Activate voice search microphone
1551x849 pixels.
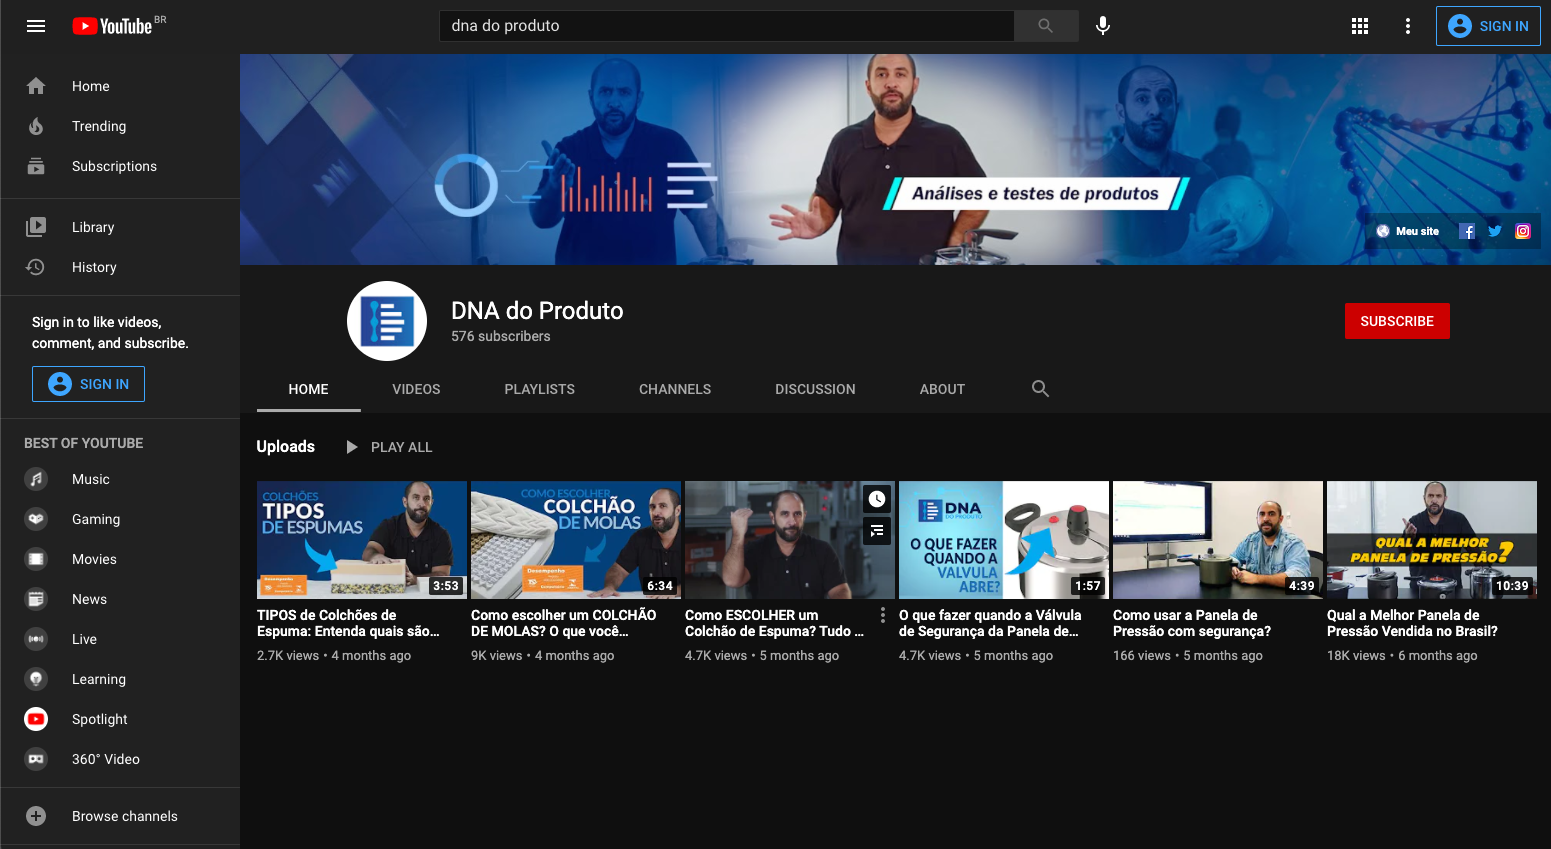pos(1103,26)
